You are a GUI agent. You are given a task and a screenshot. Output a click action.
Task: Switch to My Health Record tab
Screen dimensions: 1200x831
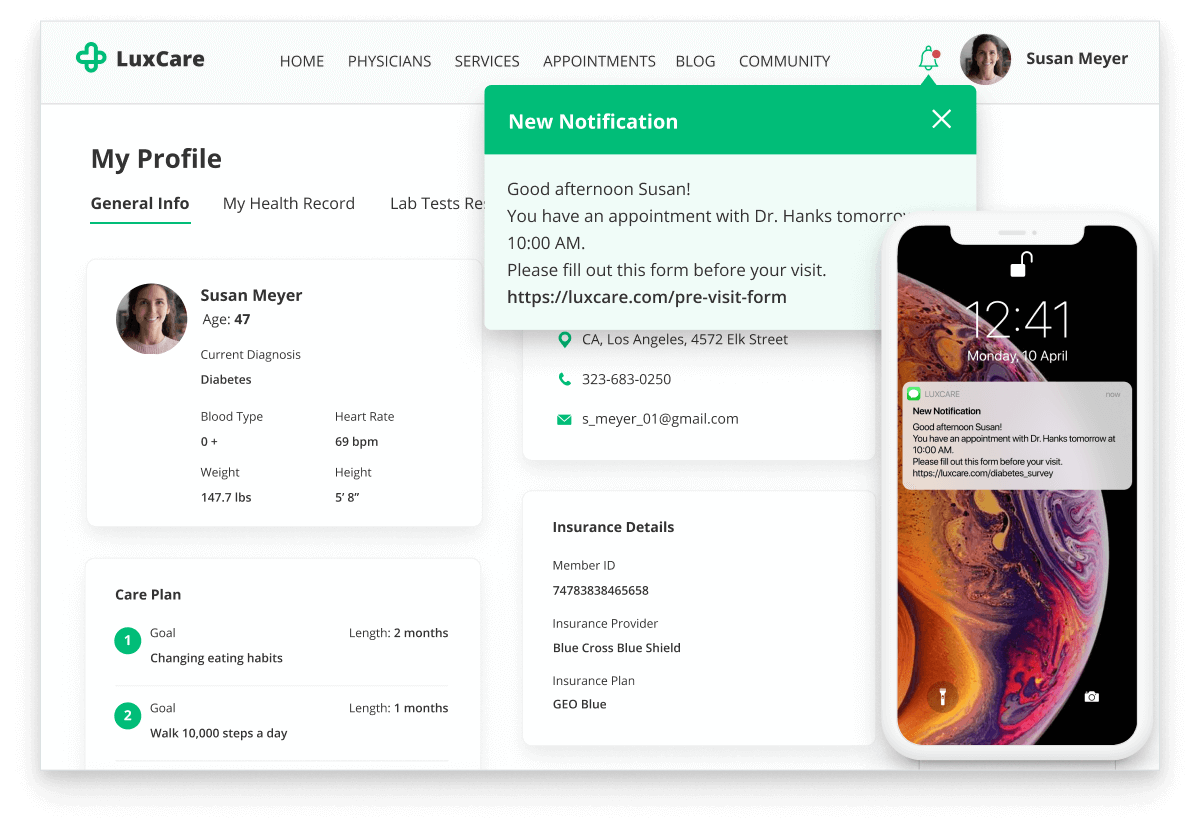288,203
